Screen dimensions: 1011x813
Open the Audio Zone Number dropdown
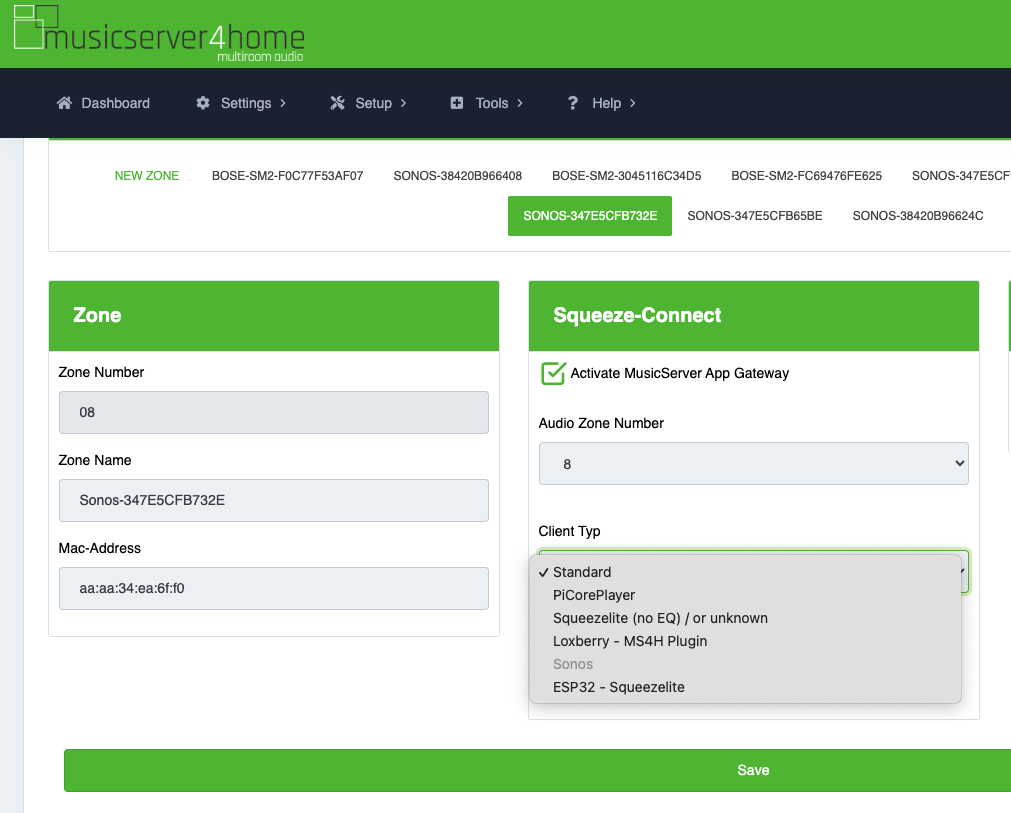(753, 464)
